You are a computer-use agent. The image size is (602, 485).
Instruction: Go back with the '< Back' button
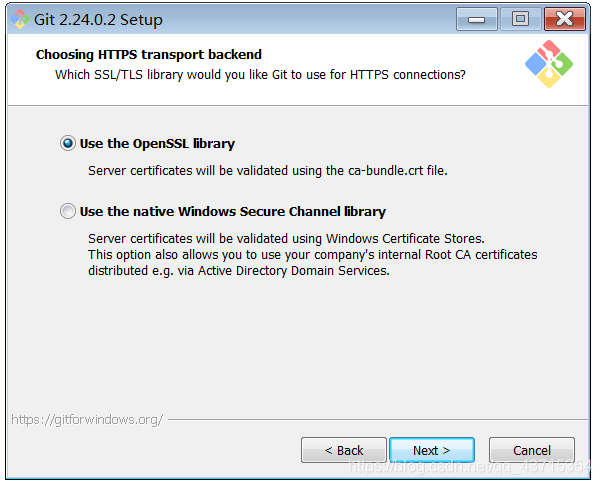tap(343, 450)
